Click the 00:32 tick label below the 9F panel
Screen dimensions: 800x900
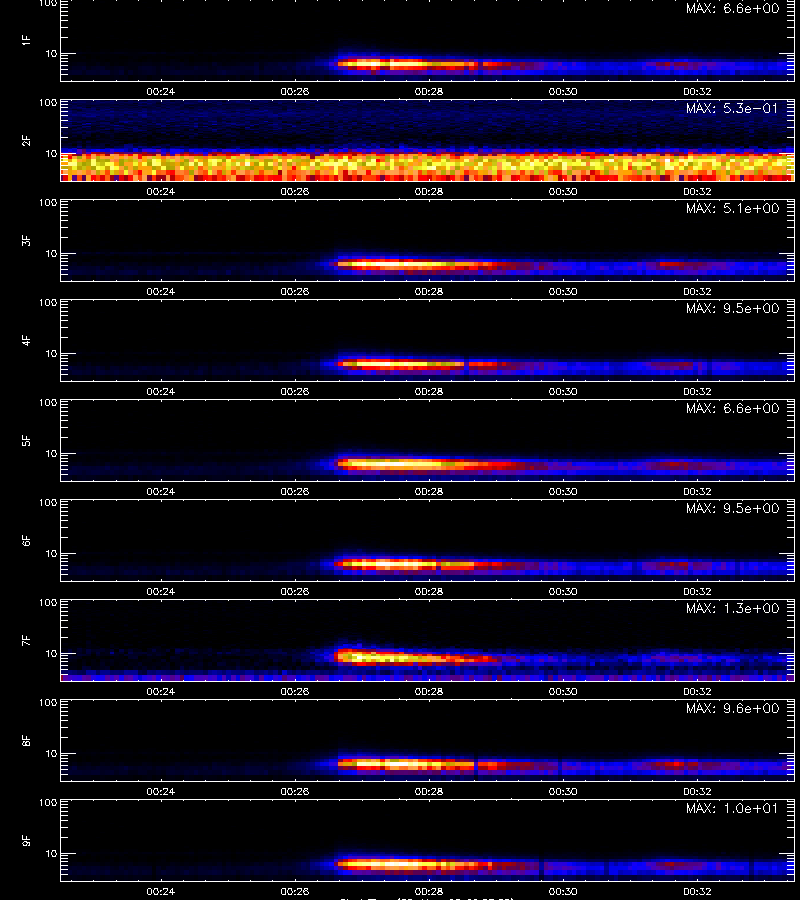pos(697,891)
